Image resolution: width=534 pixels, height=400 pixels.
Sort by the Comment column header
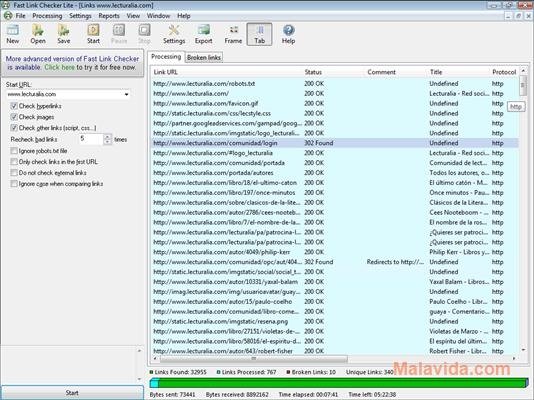pyautogui.click(x=396, y=72)
